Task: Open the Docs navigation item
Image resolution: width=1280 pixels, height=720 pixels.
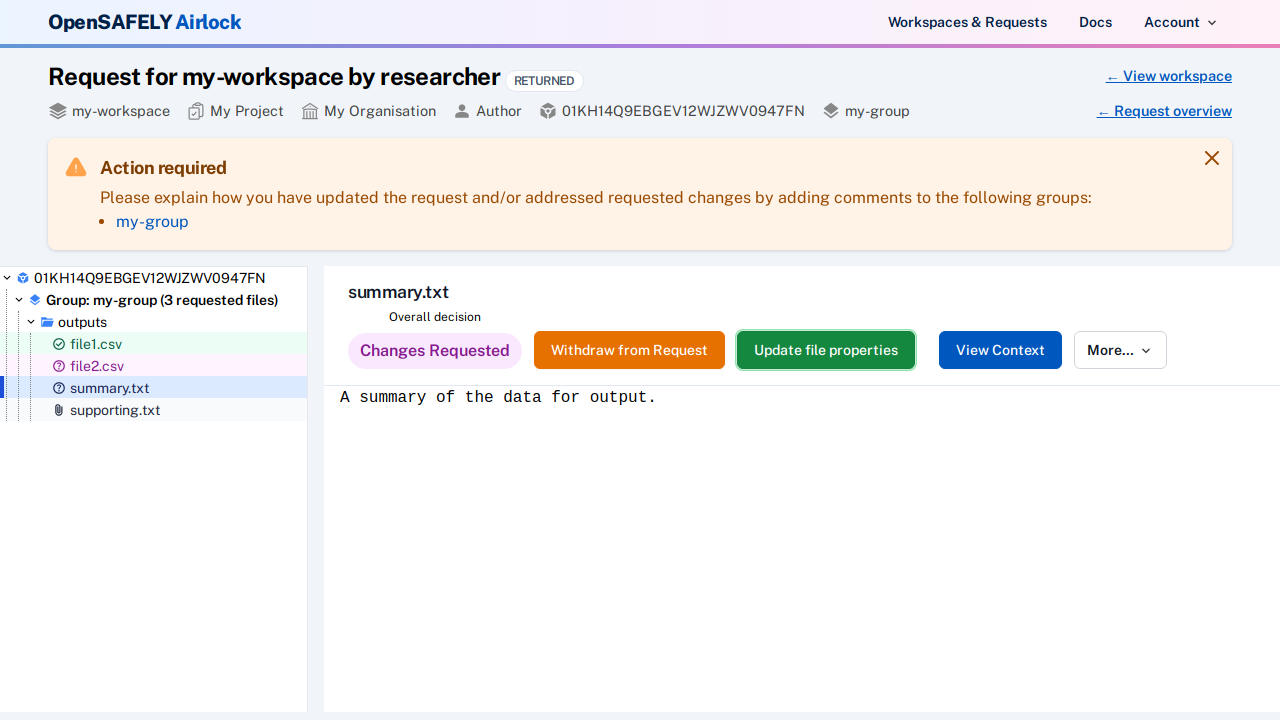Action: pos(1095,22)
